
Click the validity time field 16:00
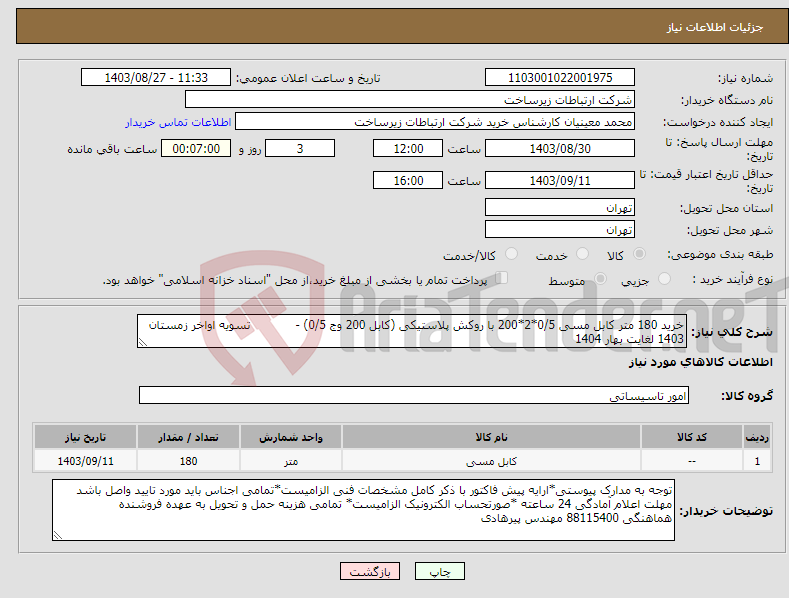tap(408, 180)
